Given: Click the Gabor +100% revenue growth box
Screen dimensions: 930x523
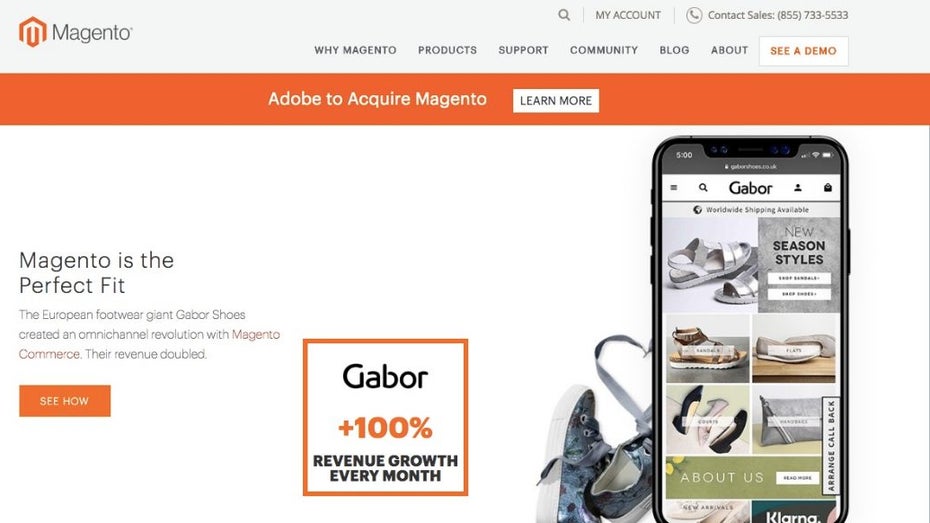Looking at the screenshot, I should coord(386,417).
